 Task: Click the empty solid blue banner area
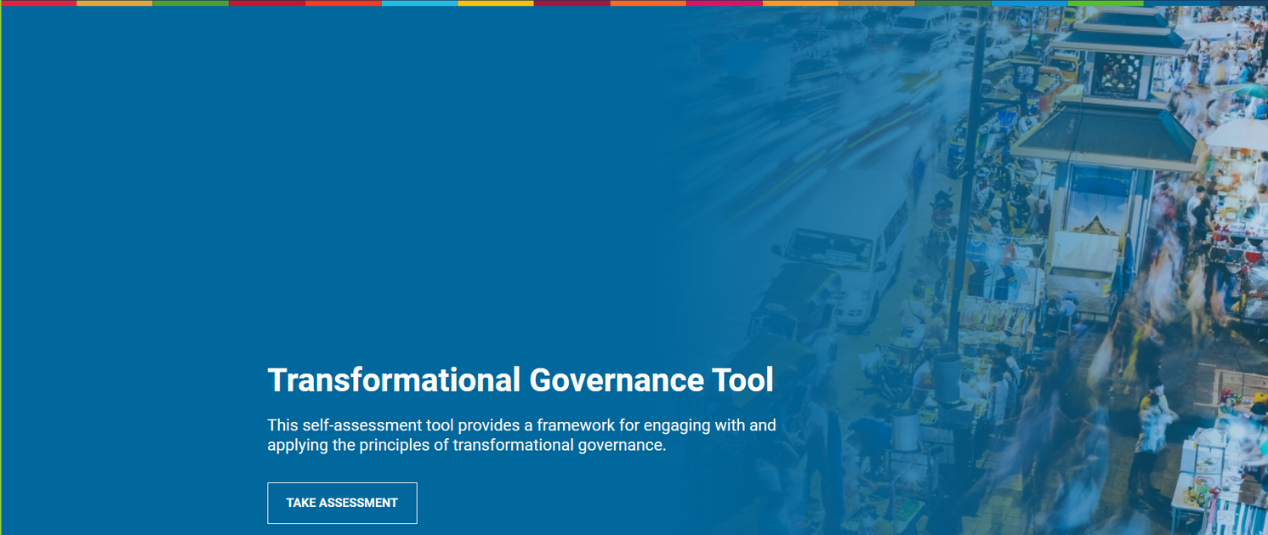coord(300,180)
